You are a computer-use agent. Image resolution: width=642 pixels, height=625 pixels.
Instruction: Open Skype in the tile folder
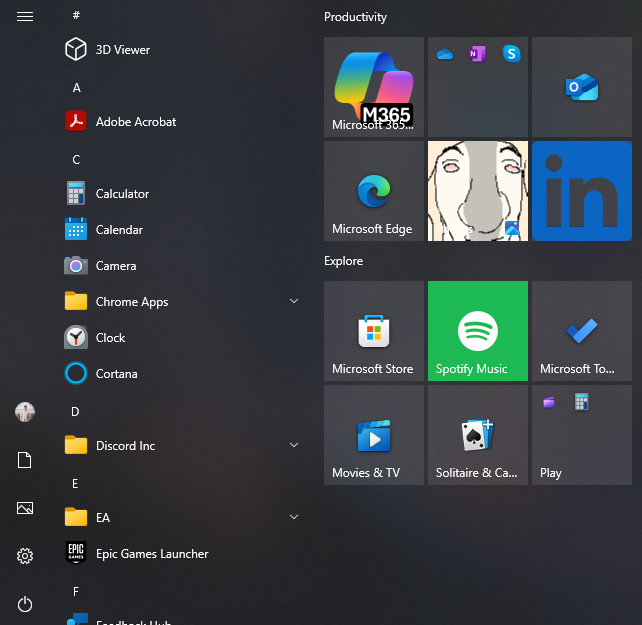coord(511,54)
